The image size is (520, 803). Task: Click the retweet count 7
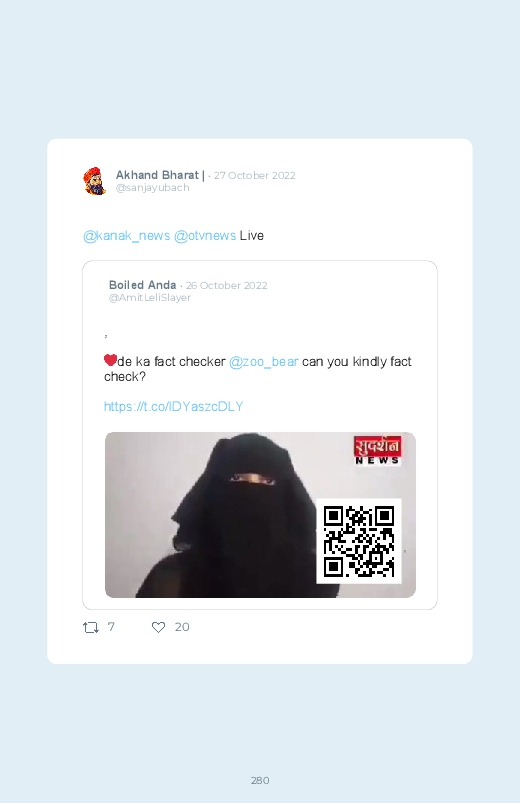[x=111, y=627]
